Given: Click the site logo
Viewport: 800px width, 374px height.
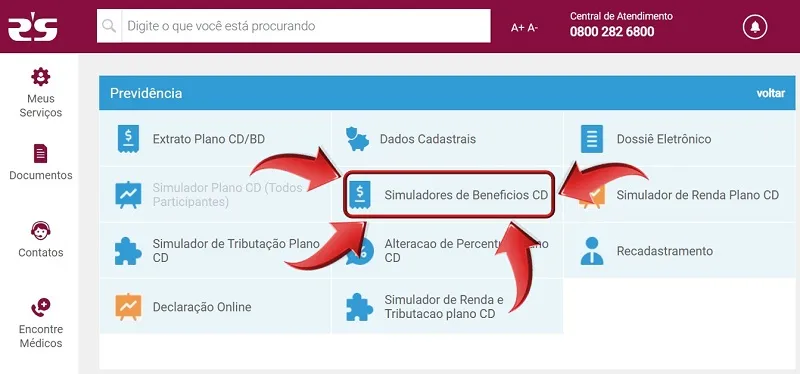Looking at the screenshot, I should [x=32, y=27].
